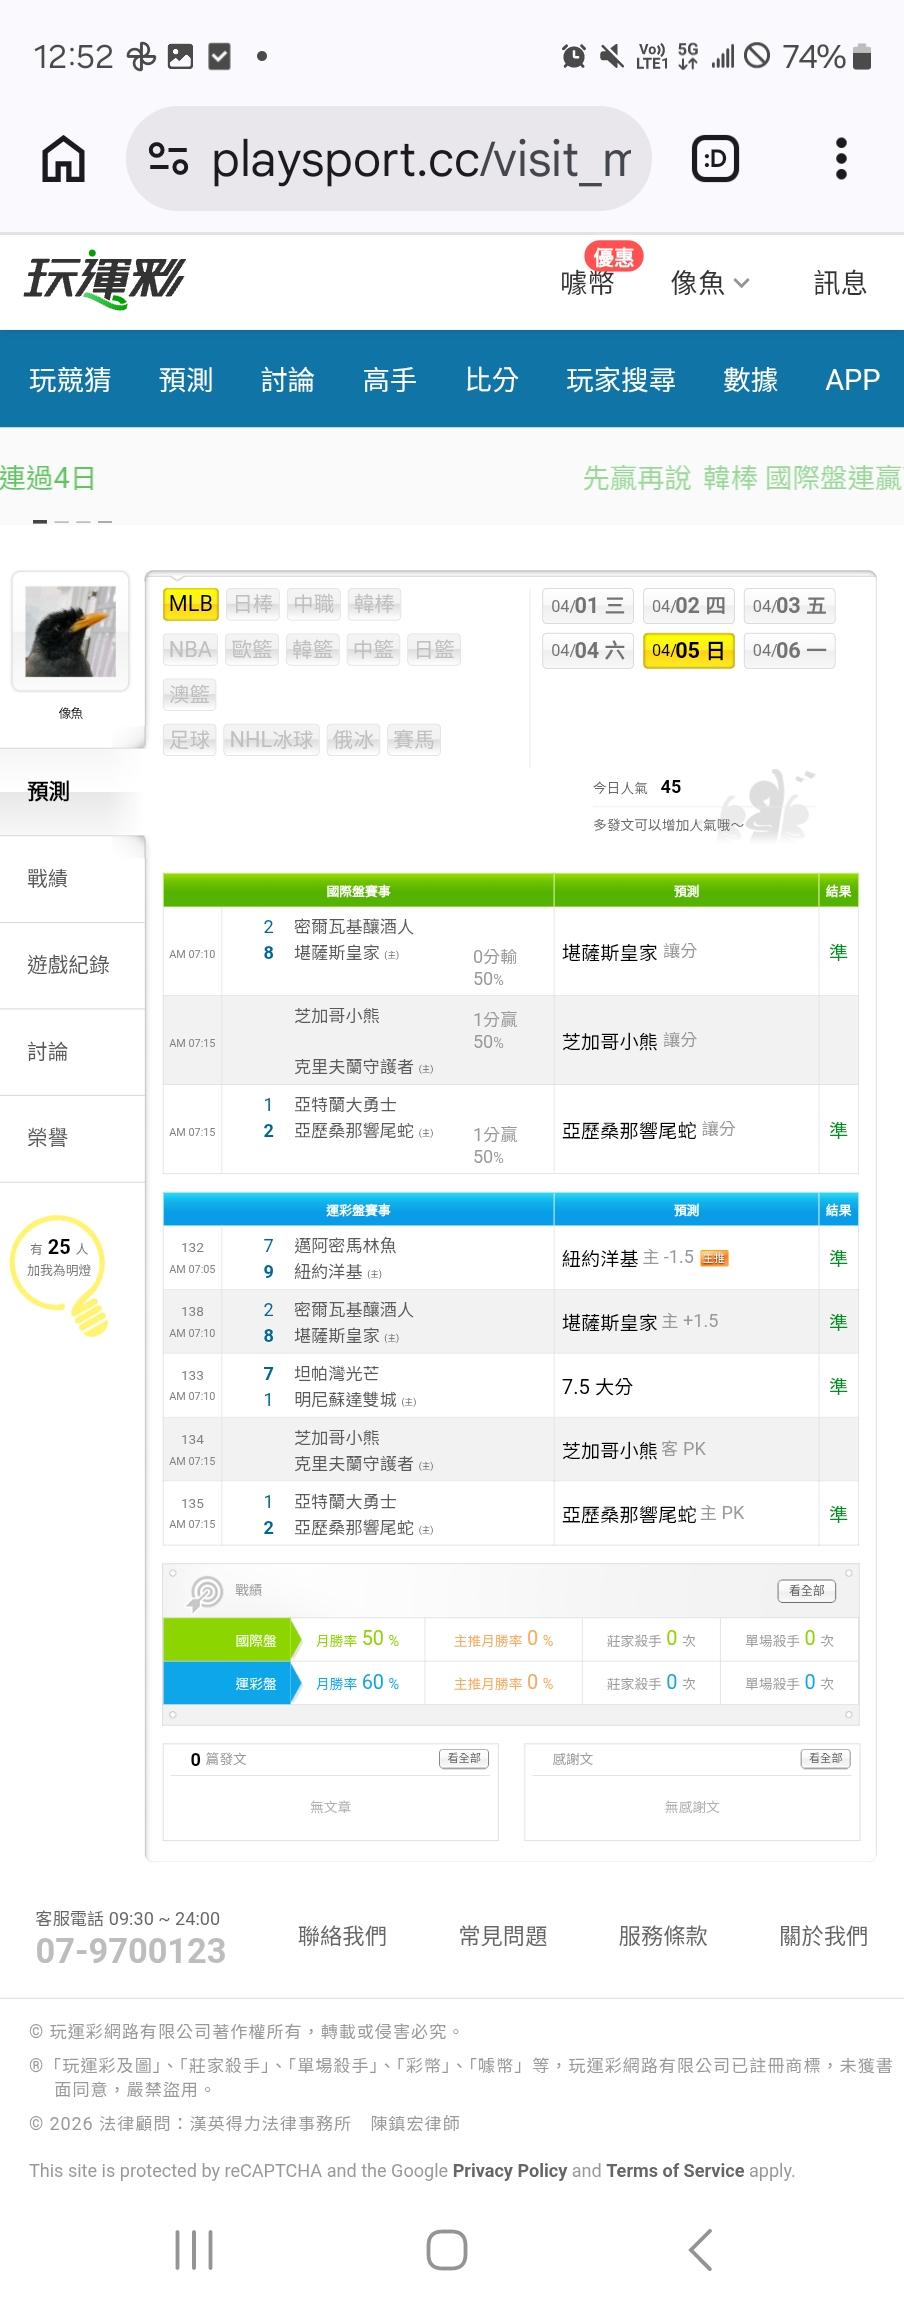Open the 戰績 sidebar tab

click(x=48, y=878)
